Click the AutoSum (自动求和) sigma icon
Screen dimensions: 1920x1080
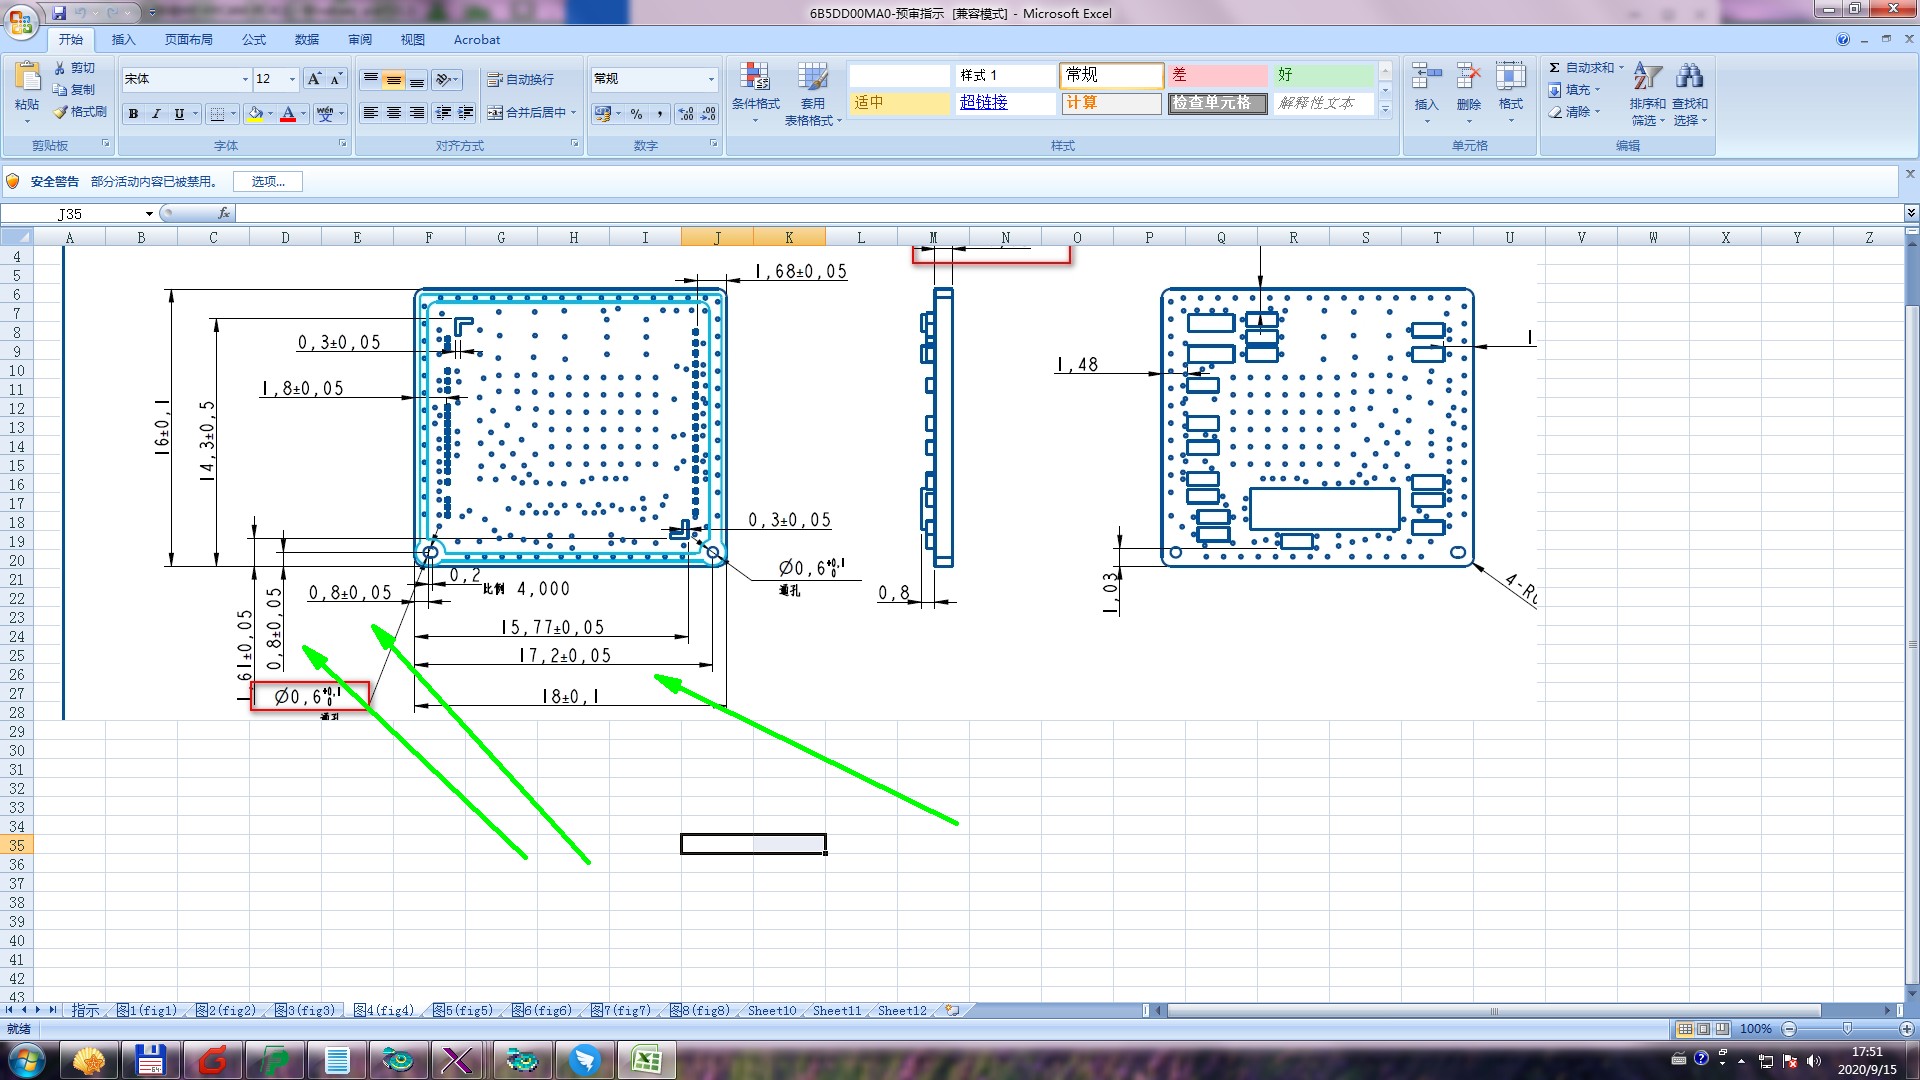tap(1555, 68)
